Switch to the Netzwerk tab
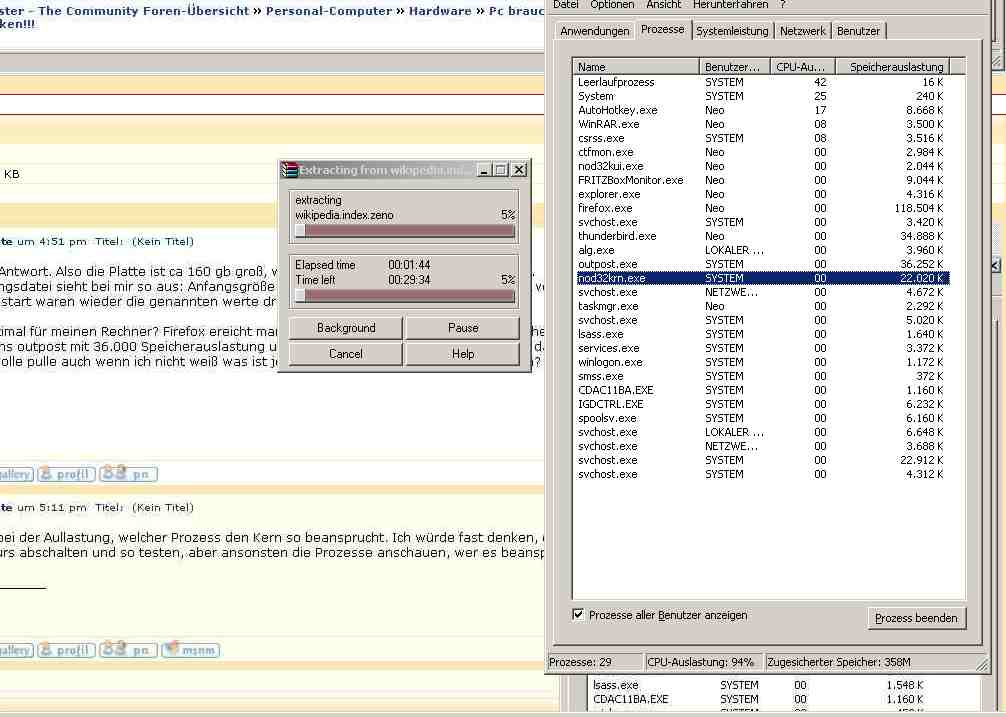The width and height of the screenshot is (1006, 717). tap(803, 31)
